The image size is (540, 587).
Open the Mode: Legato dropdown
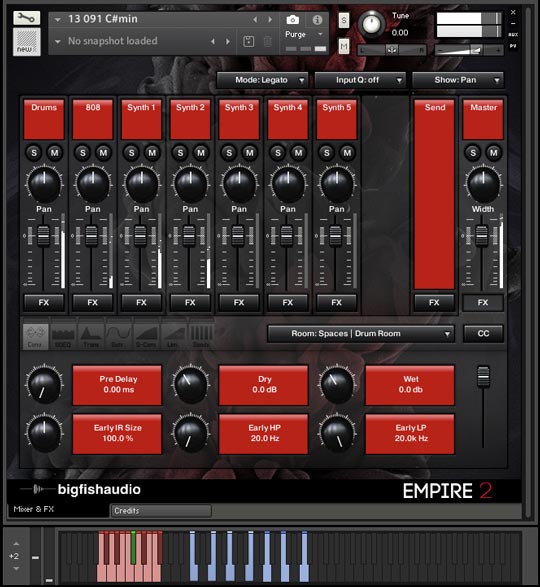[262, 80]
